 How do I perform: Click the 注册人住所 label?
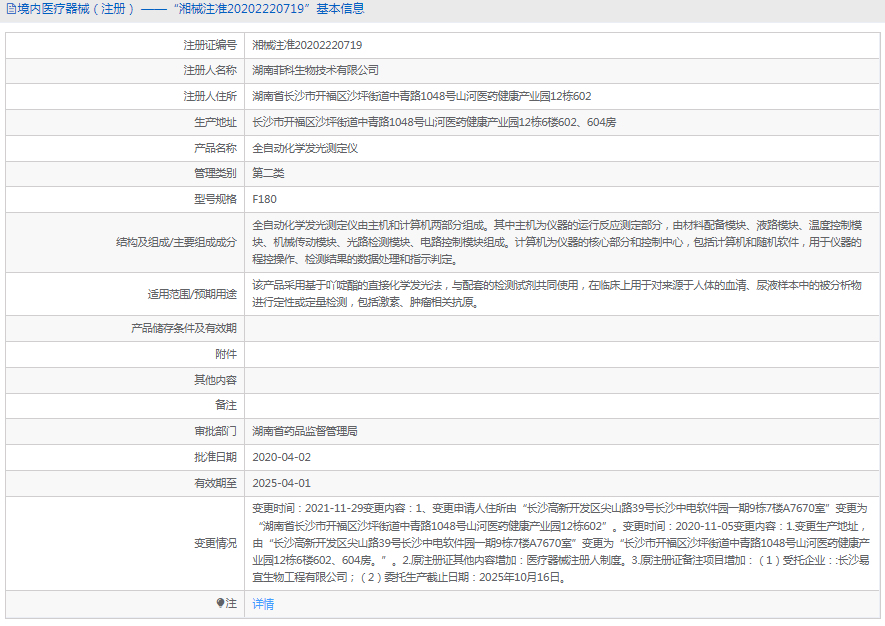[210, 96]
